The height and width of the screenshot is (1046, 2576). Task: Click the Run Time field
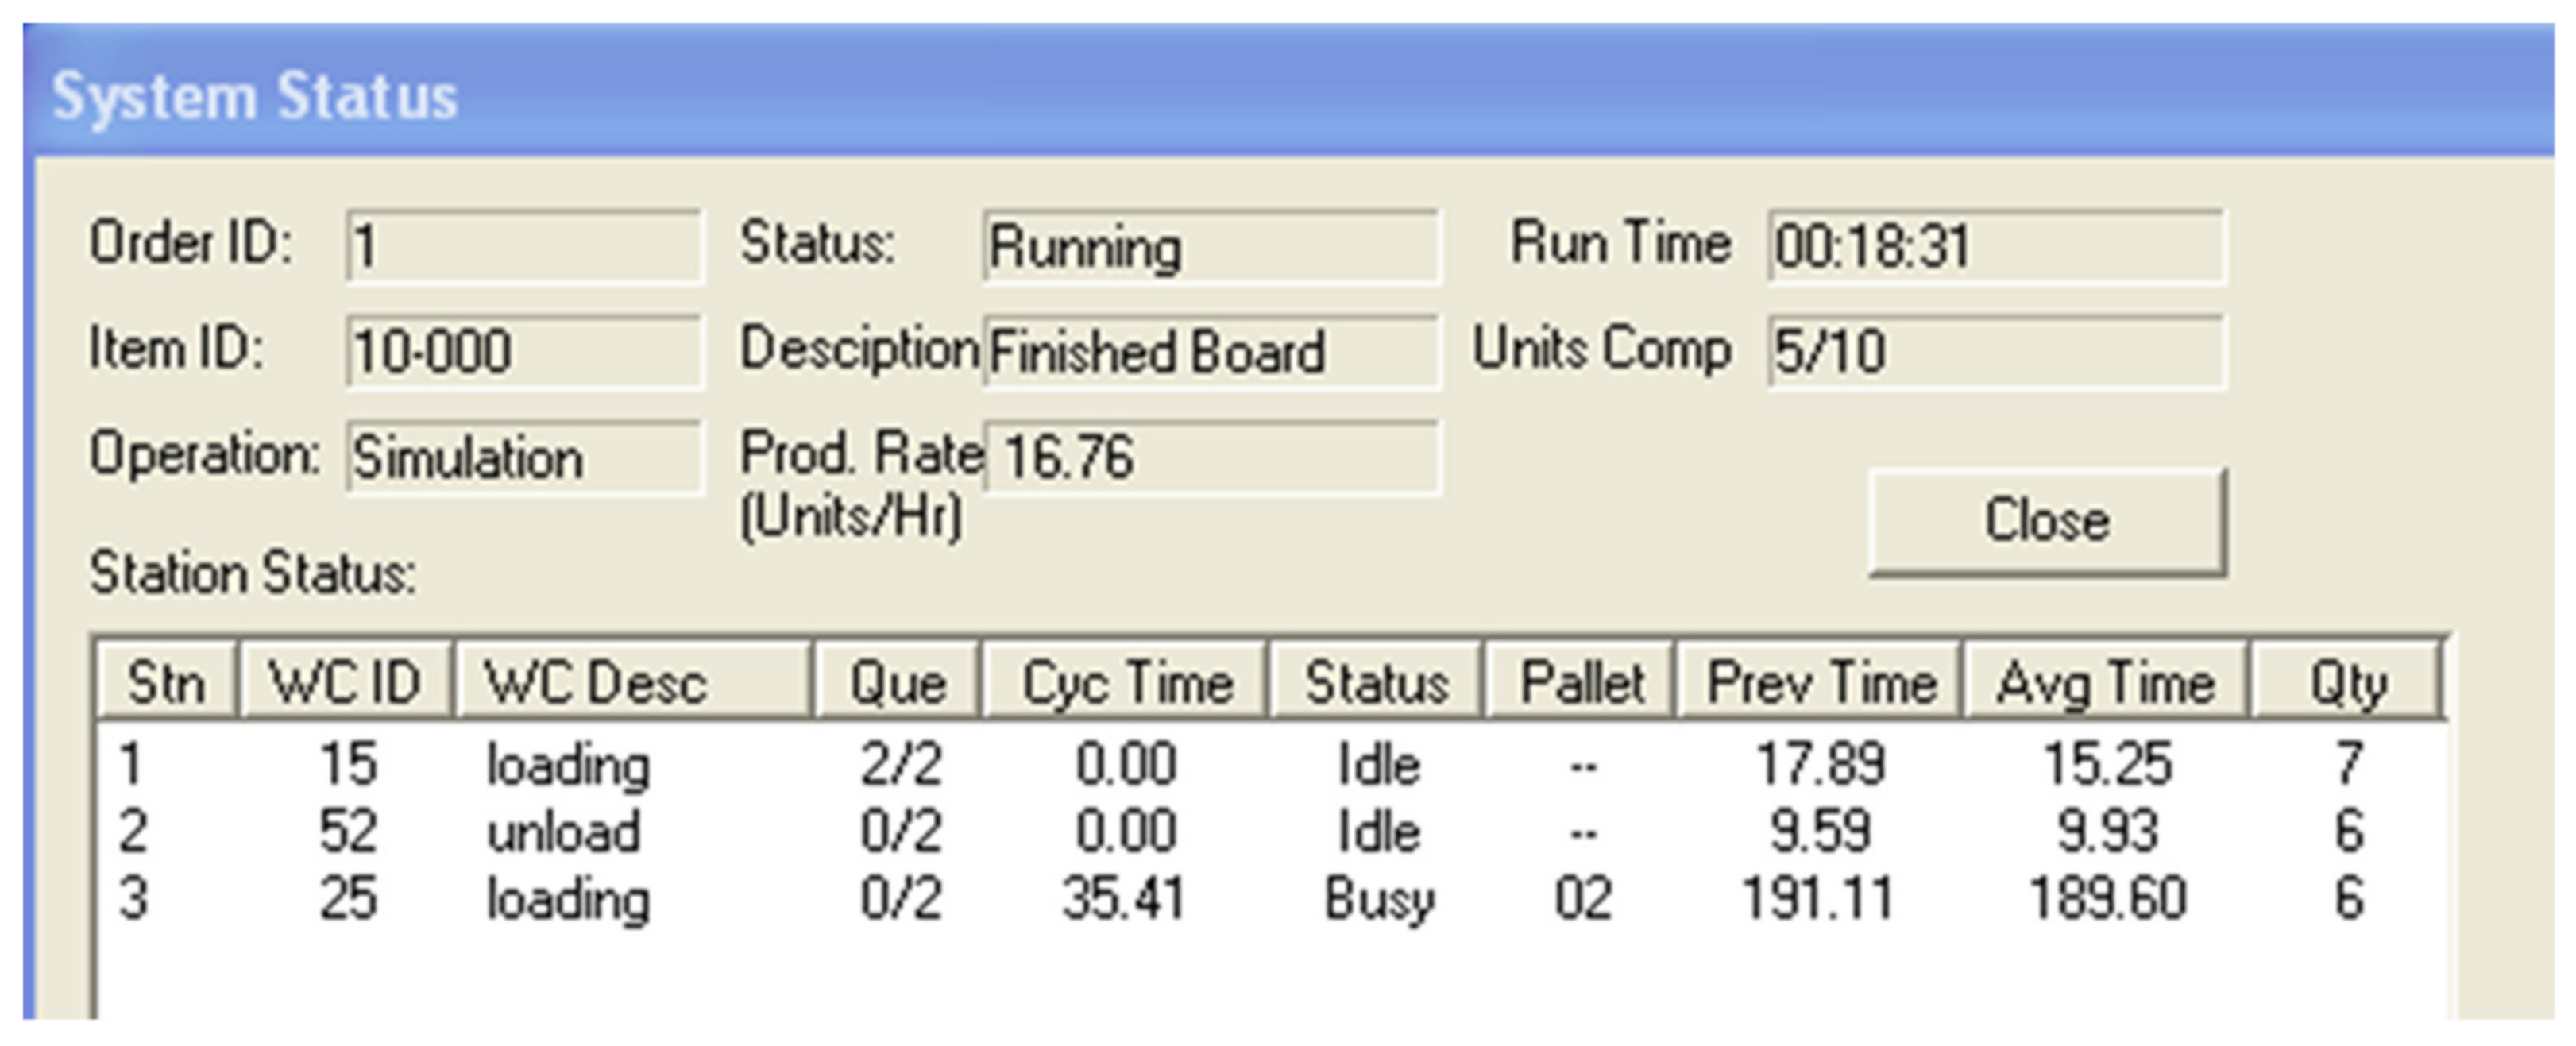coord(1995,246)
